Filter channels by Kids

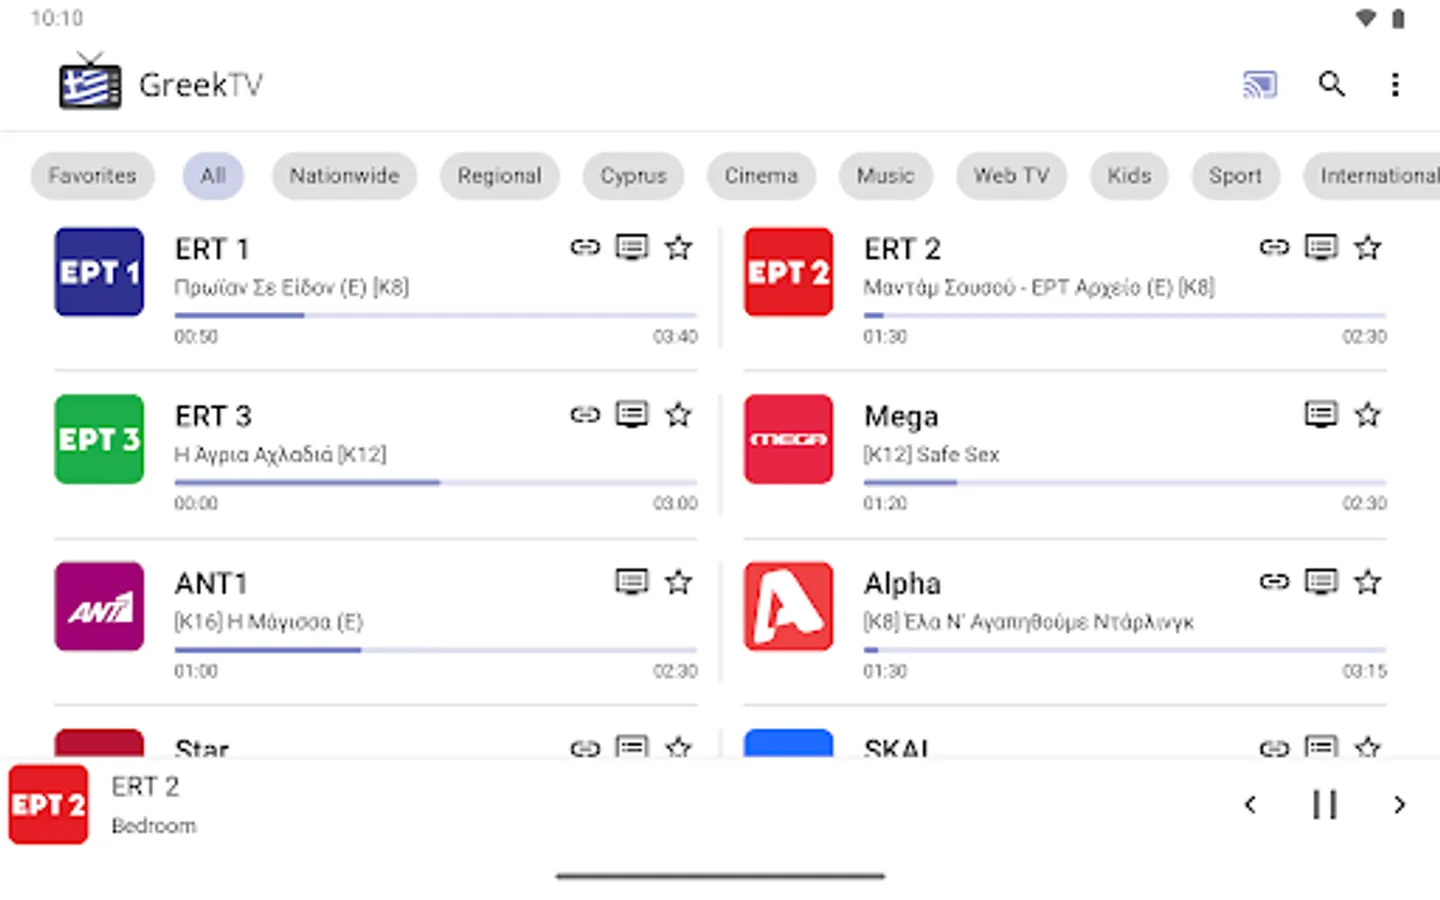point(1129,176)
